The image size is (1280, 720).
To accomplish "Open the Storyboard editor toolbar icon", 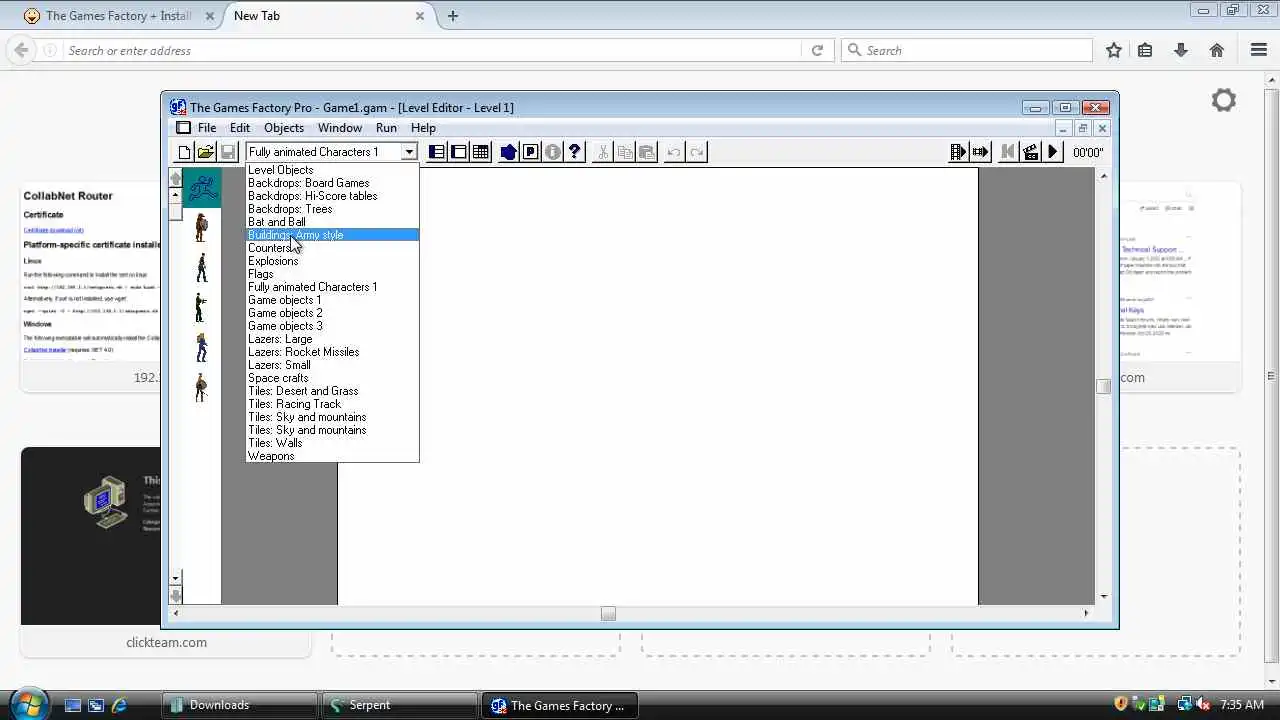I will pos(437,152).
